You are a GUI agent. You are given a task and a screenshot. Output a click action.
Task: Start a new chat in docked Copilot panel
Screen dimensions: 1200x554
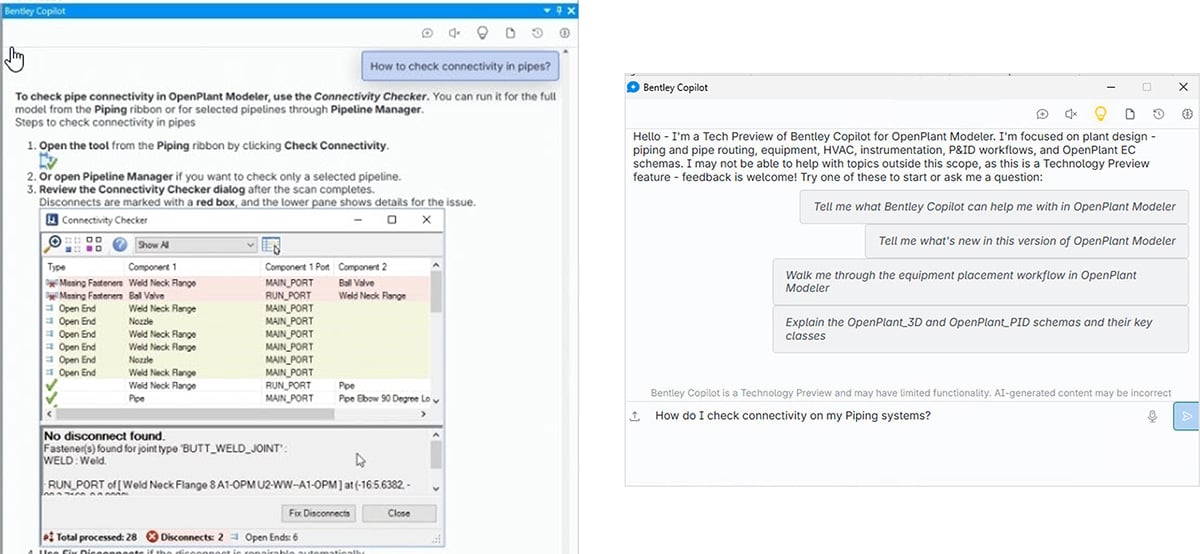click(x=427, y=33)
